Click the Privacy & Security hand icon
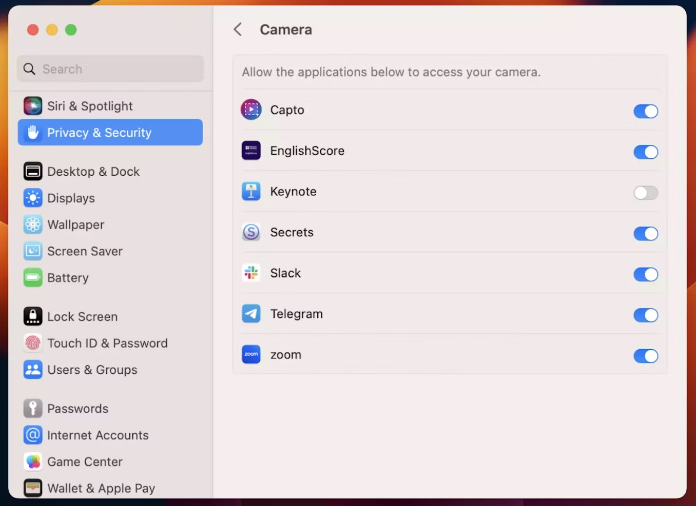Screen dimensions: 696x506 point(33,132)
